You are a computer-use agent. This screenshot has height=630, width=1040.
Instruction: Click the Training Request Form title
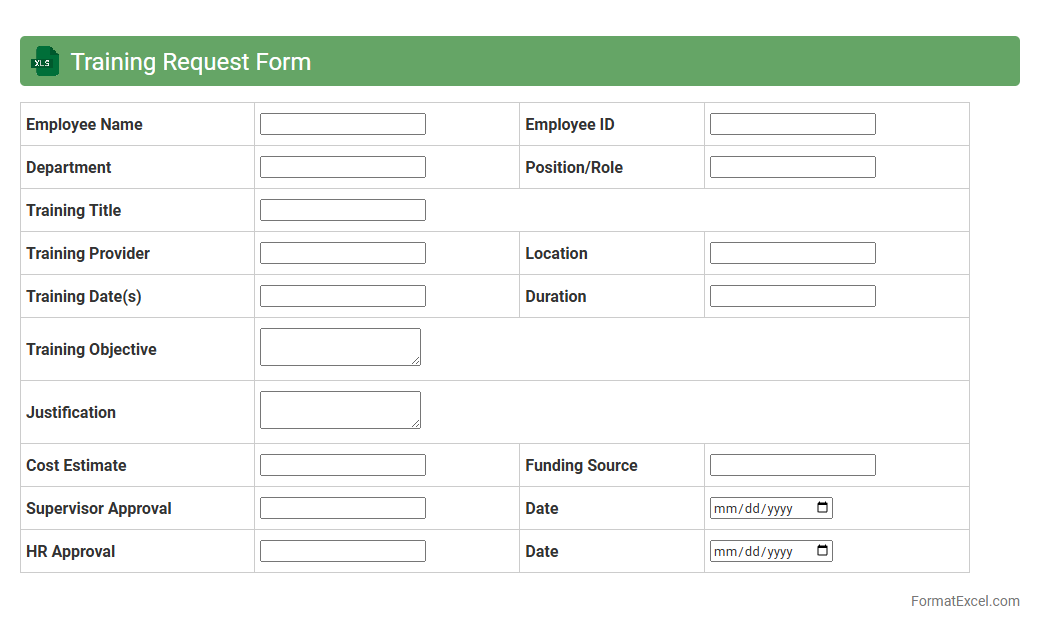(191, 62)
